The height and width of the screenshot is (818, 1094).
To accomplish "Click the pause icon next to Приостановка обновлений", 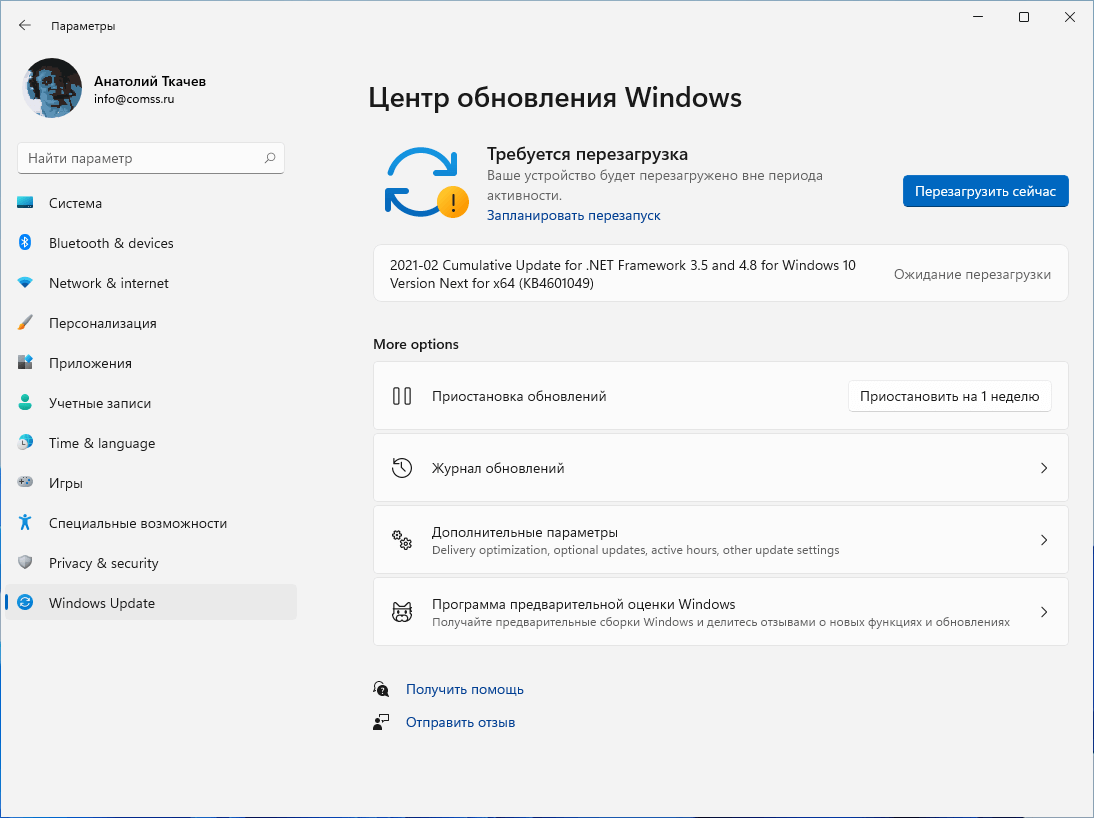I will click(402, 396).
